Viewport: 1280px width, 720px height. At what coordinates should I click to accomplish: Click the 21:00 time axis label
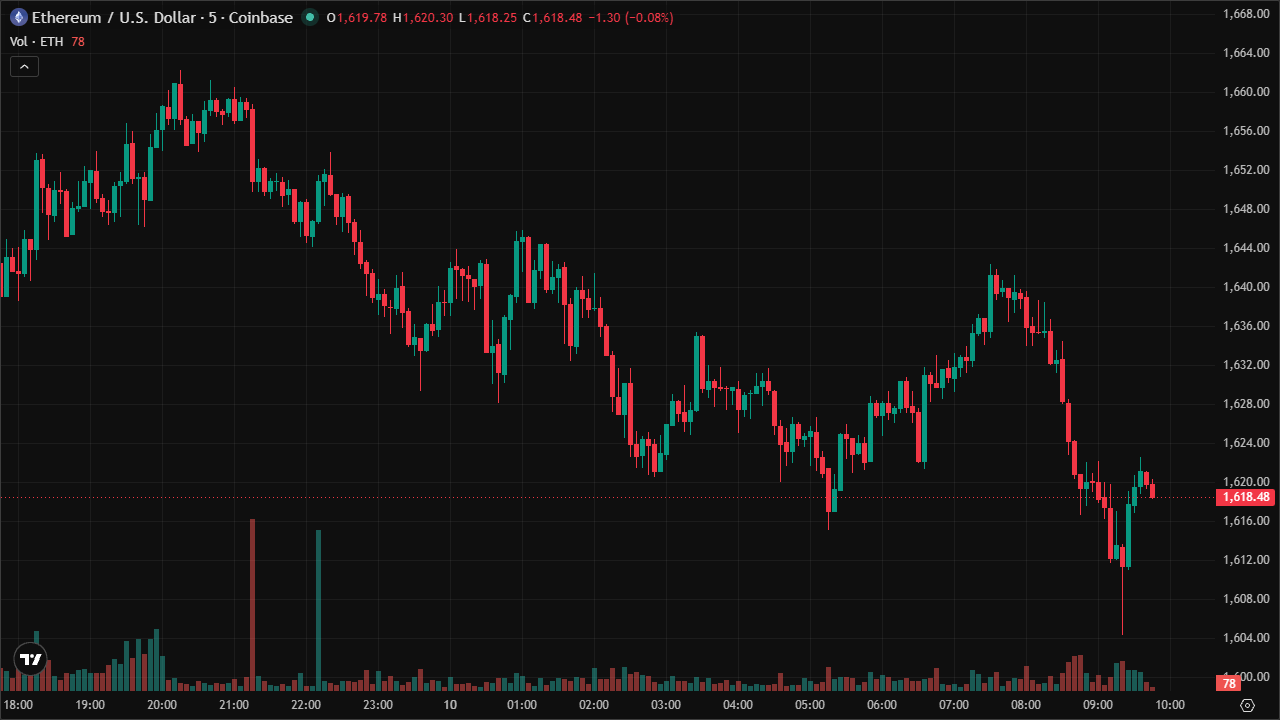pos(234,704)
